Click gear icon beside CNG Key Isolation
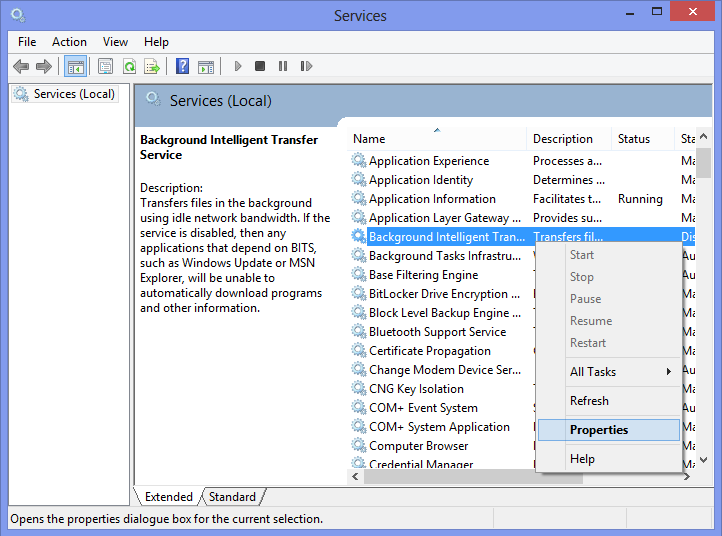 [x=359, y=388]
